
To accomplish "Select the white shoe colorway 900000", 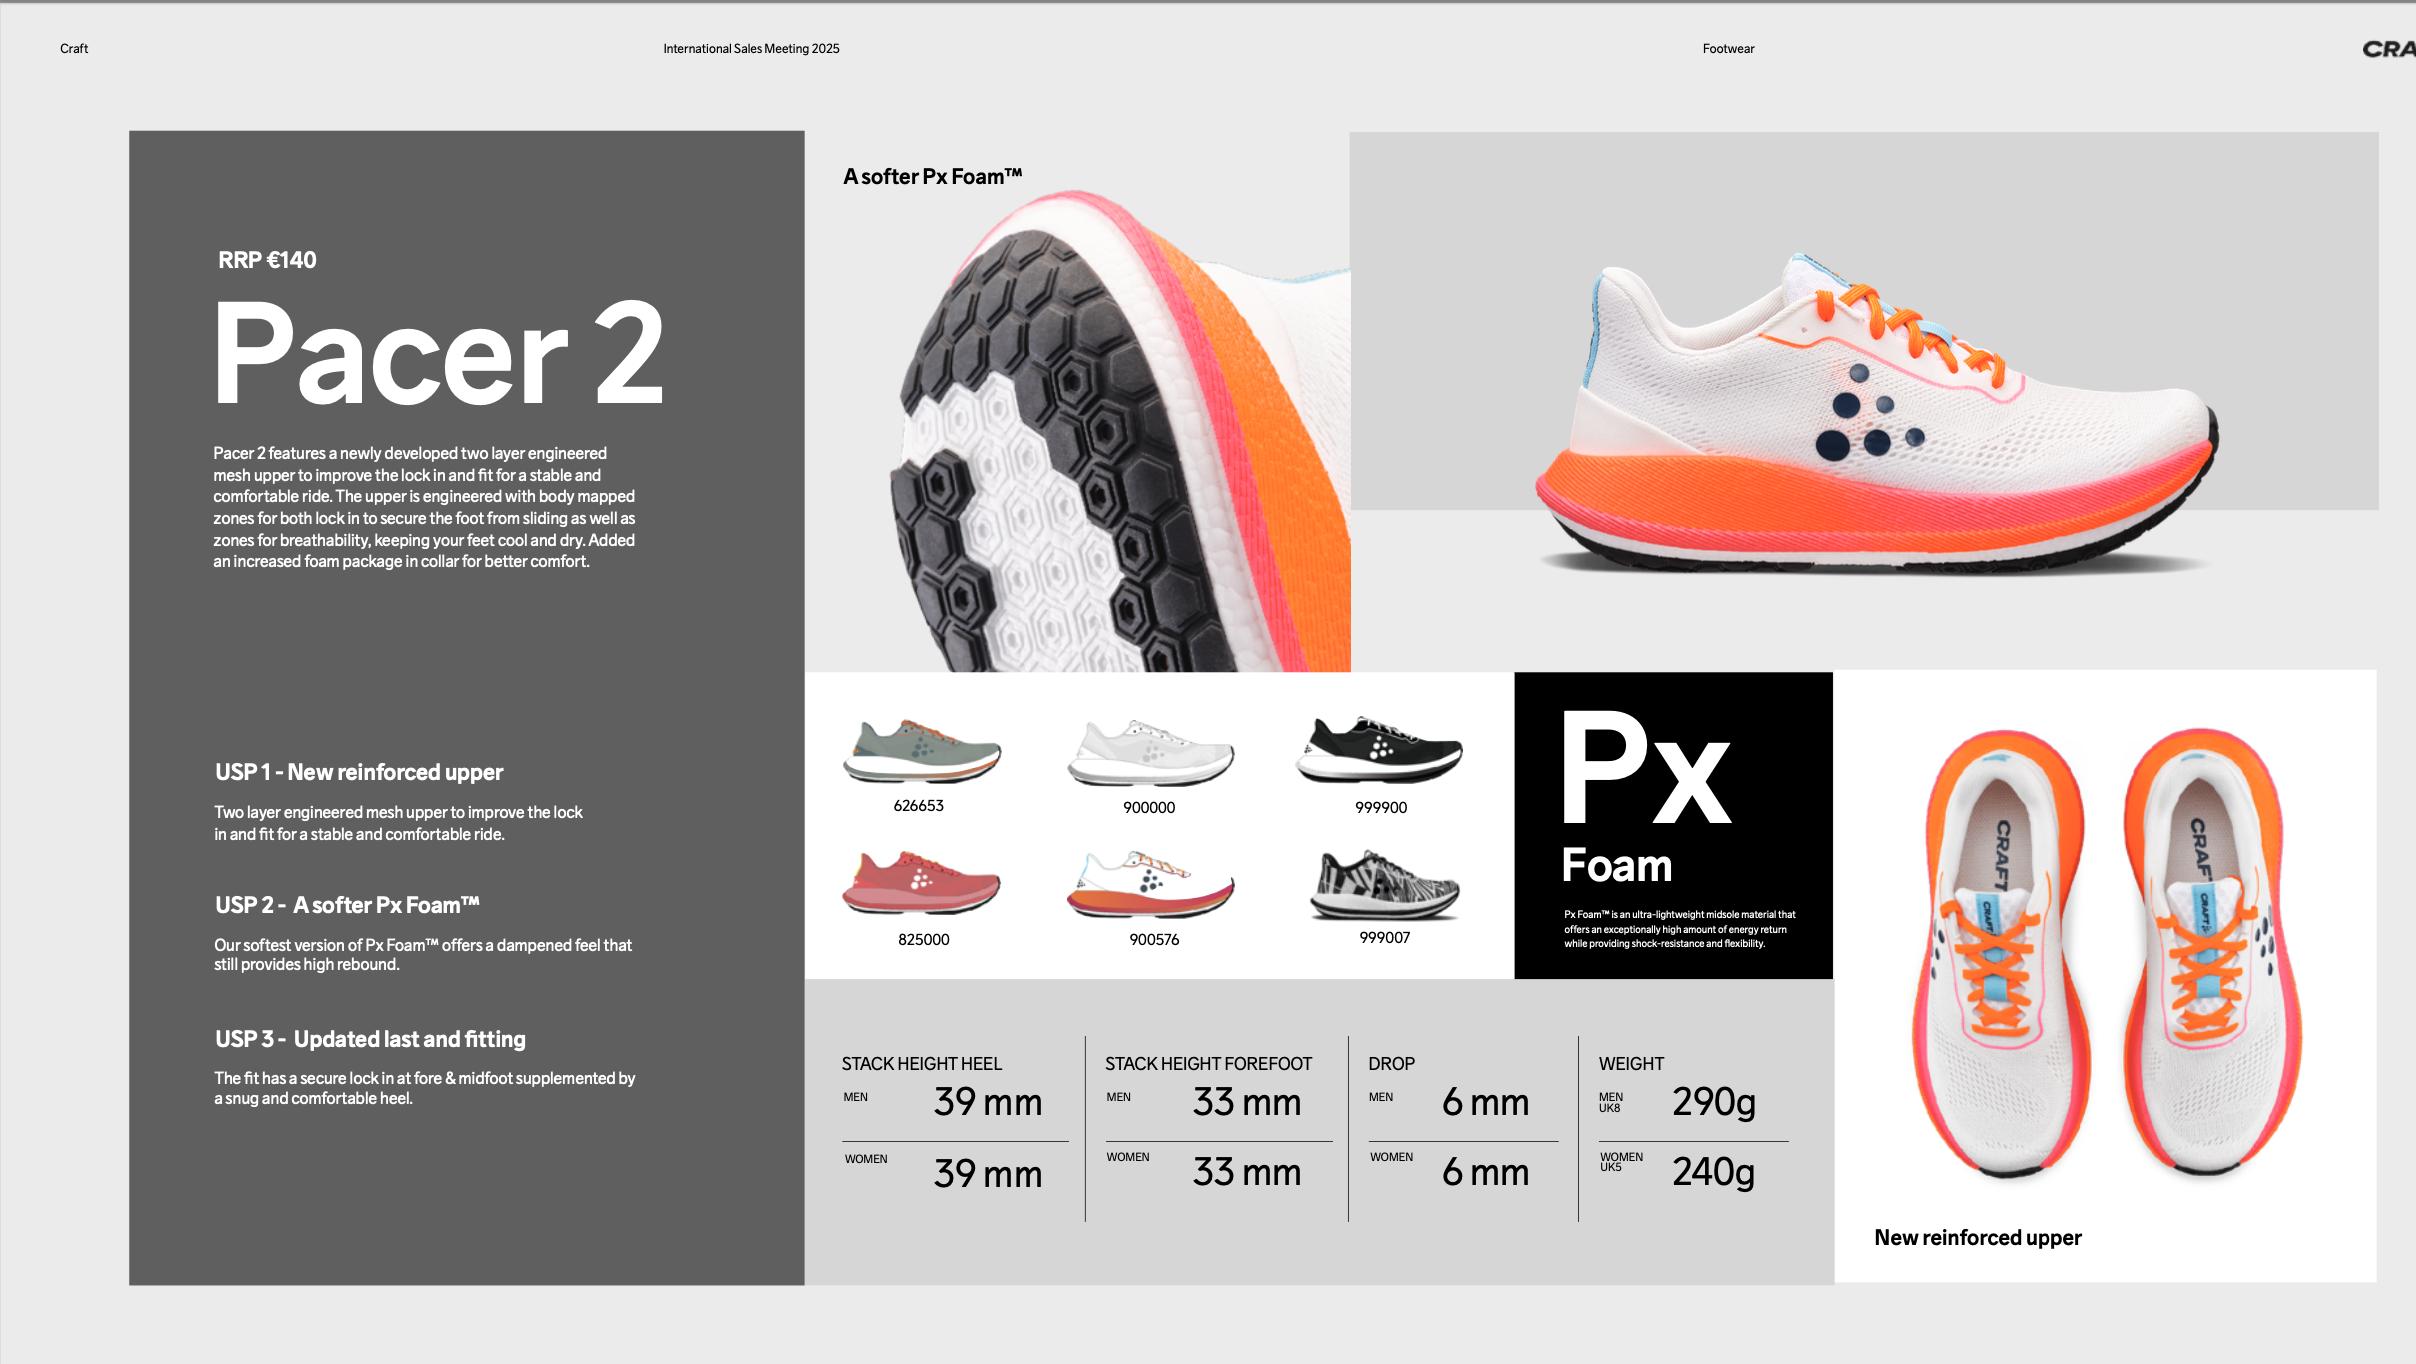I will tap(1150, 753).
